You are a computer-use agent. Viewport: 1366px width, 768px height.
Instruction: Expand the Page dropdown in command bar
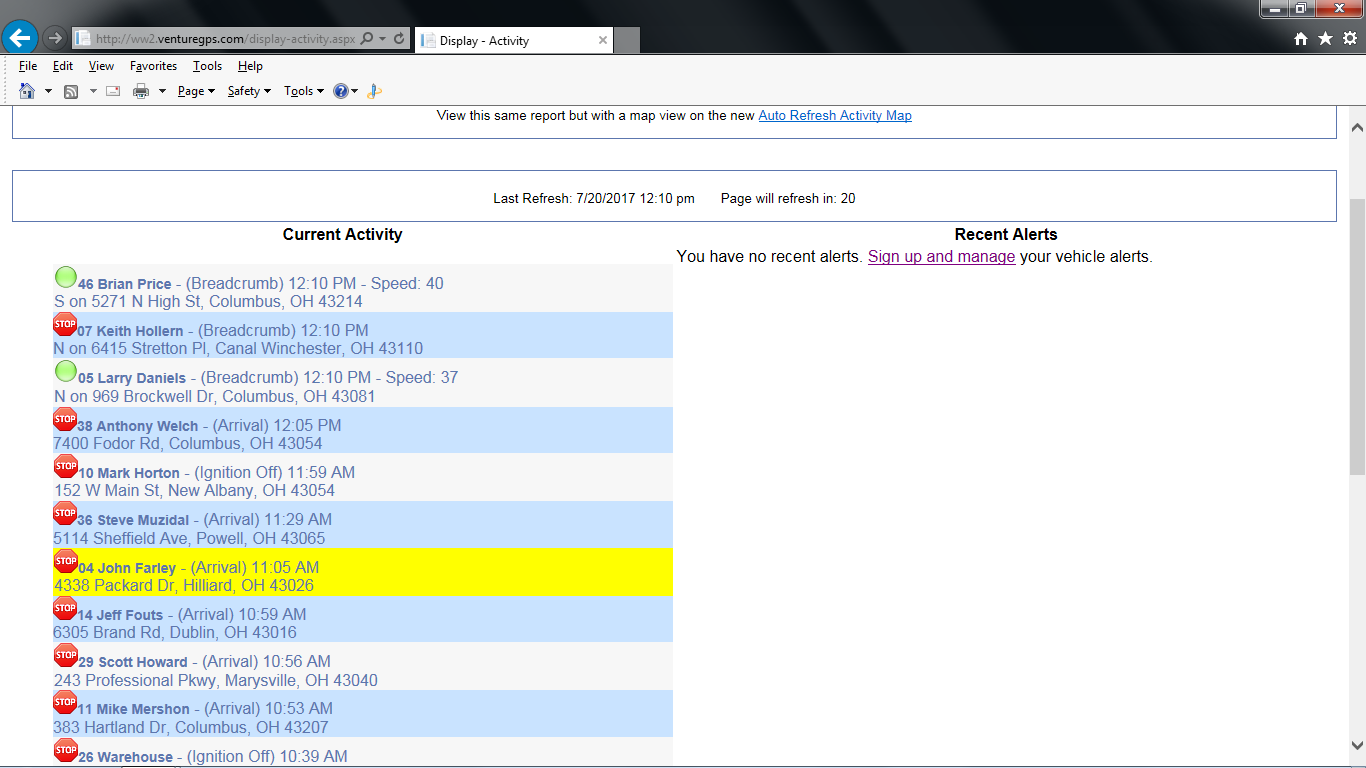pyautogui.click(x=196, y=91)
